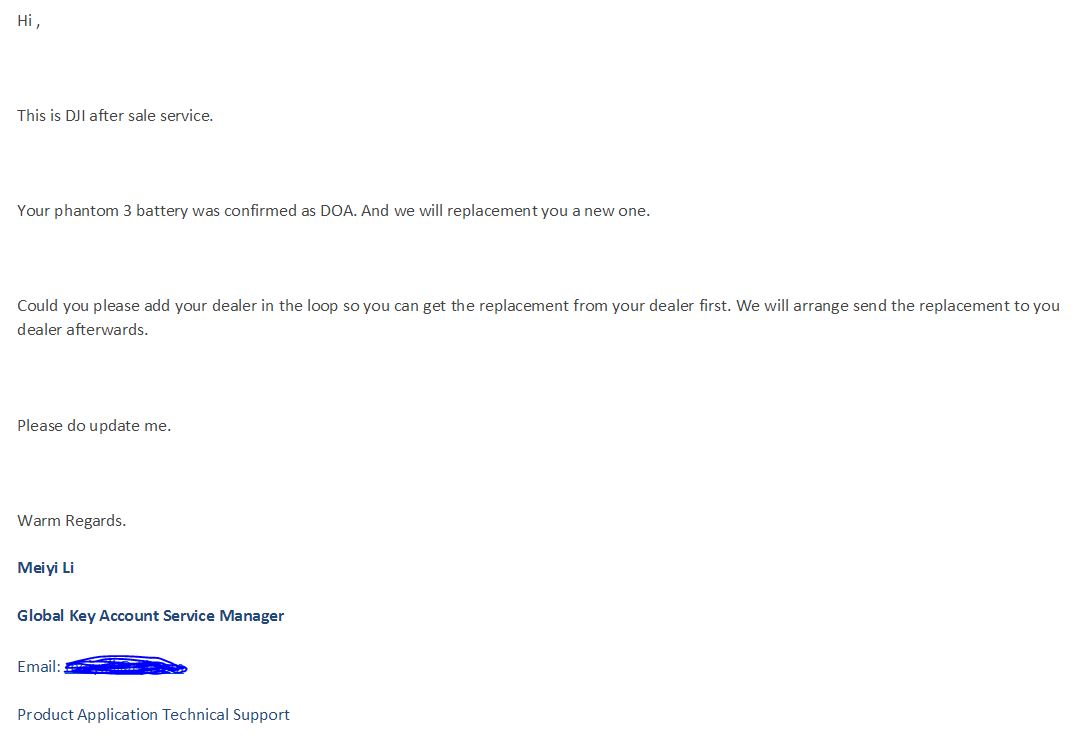Click the word 'DJI' in the first sentence
The width and height of the screenshot is (1080, 740).
[75, 116]
